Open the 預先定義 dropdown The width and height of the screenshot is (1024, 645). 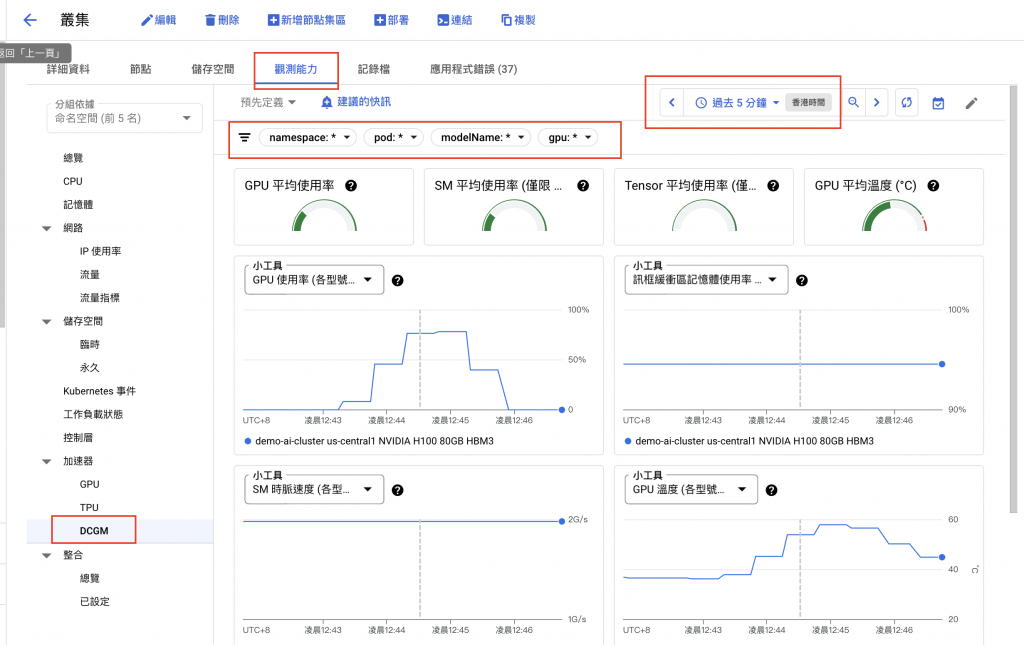268,102
